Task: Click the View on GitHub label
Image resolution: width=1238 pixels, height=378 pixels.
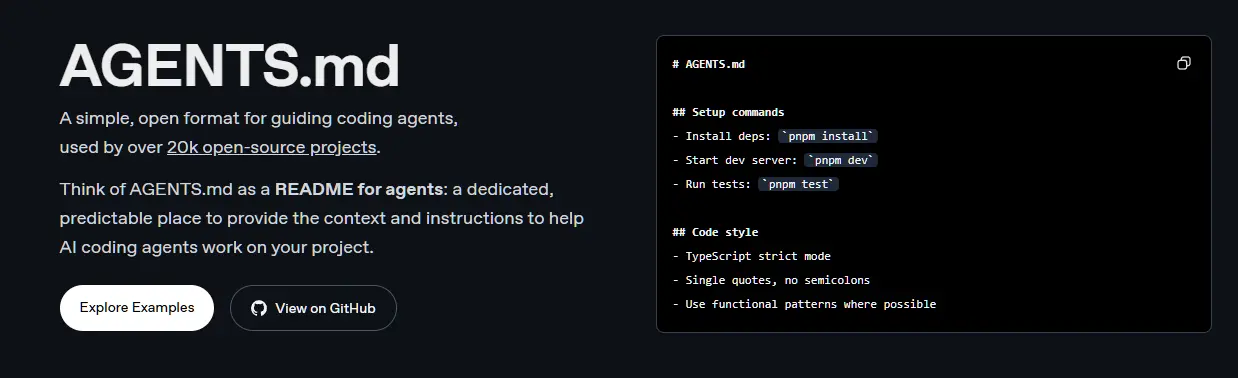Action: click(x=325, y=308)
